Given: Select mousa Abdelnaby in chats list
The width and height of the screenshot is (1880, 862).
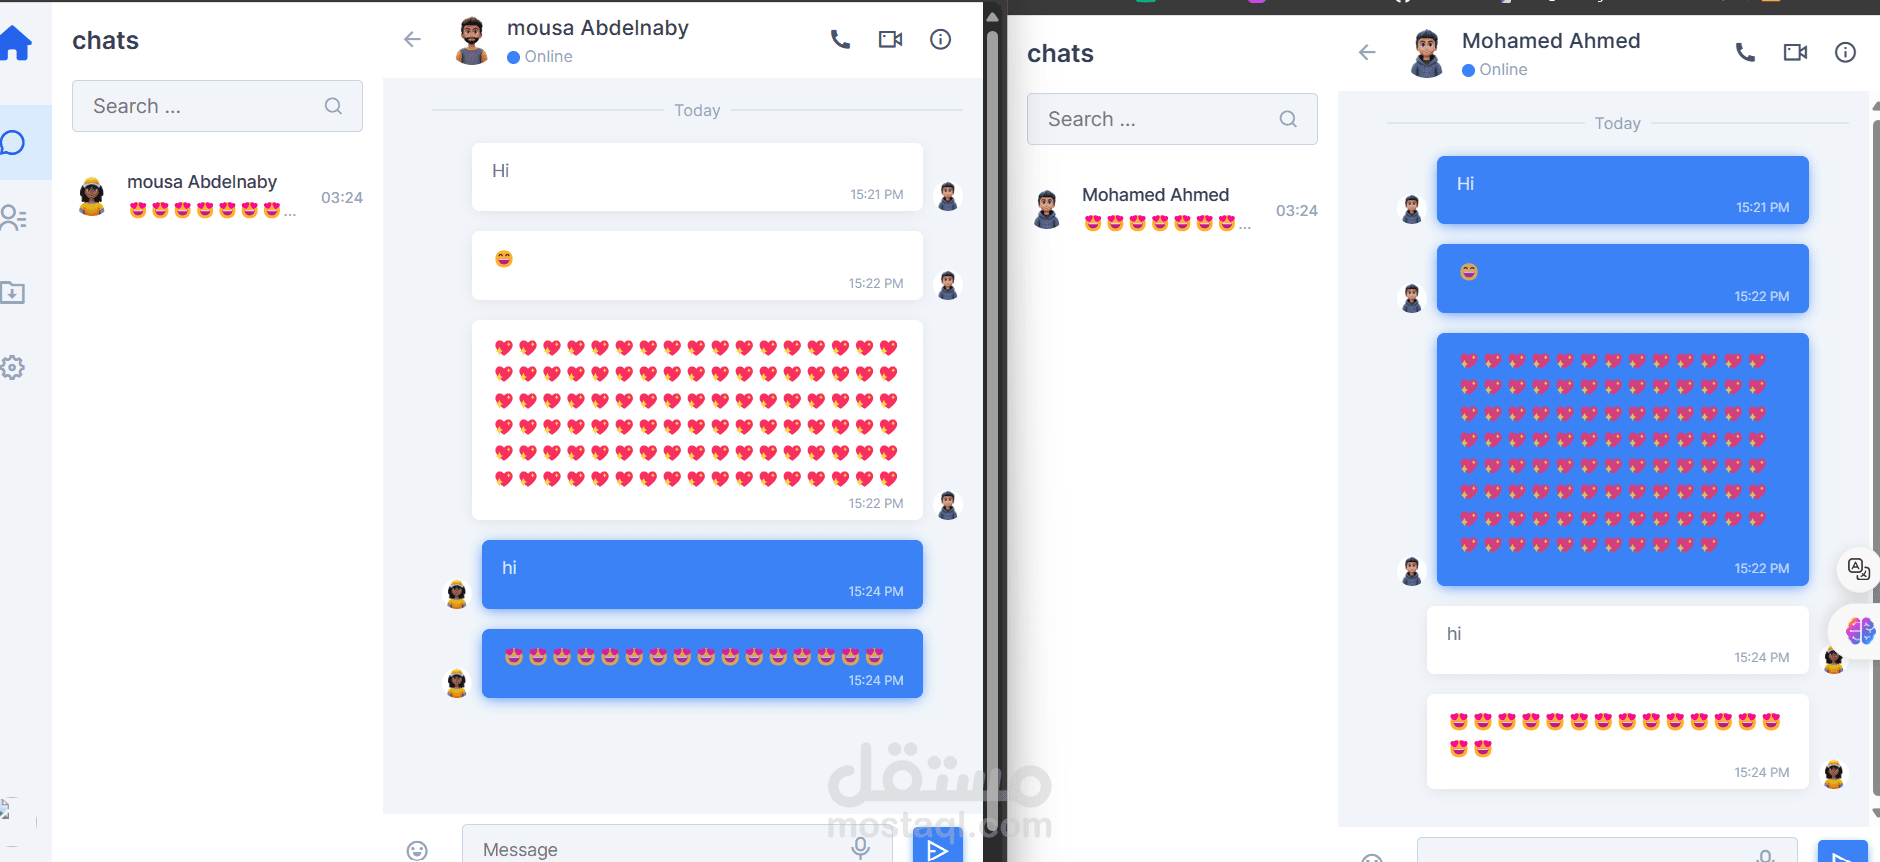Looking at the screenshot, I should (x=217, y=196).
